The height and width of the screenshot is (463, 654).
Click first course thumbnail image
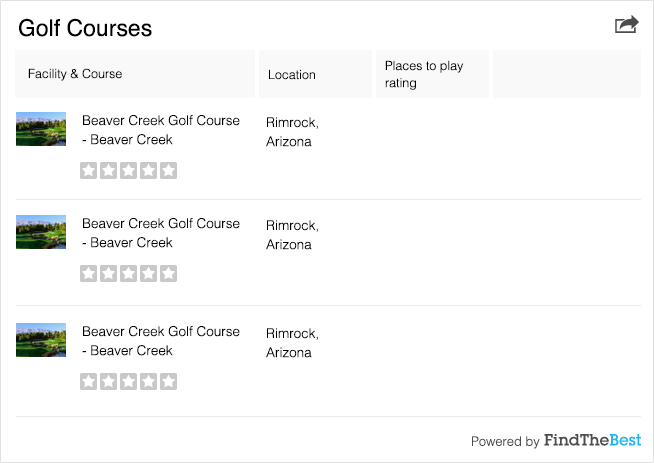(x=41, y=129)
